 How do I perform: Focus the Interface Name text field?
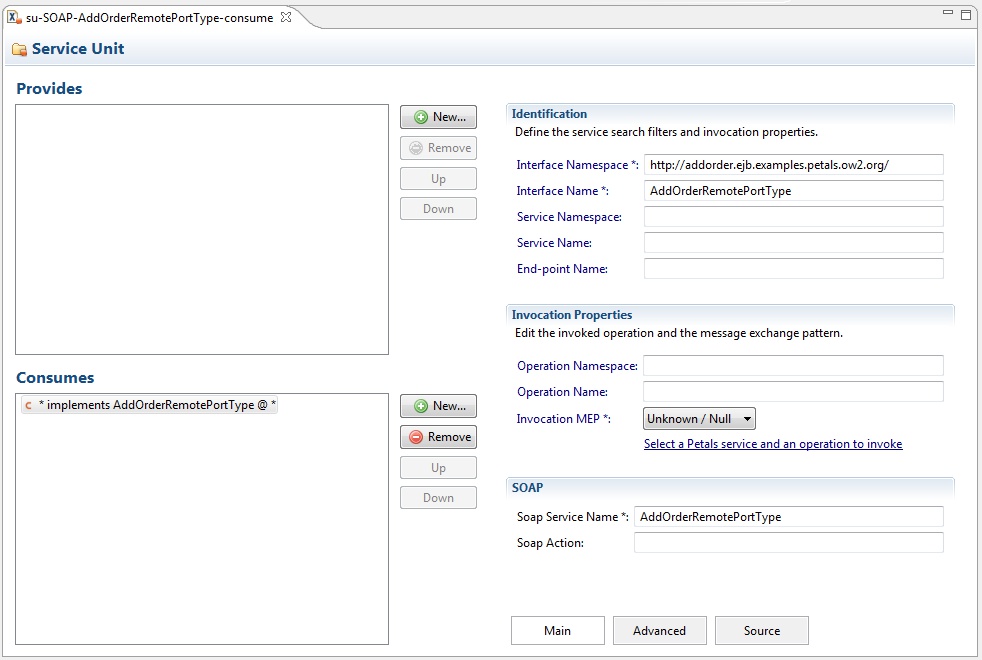coord(793,191)
